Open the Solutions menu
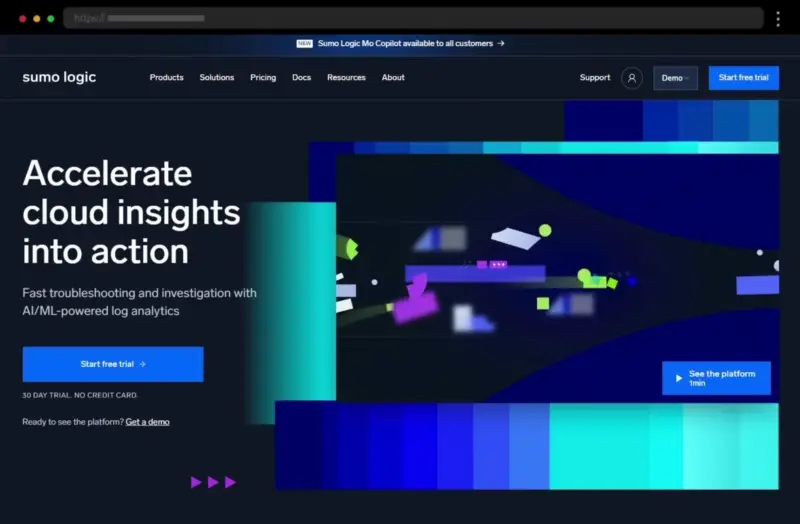The height and width of the screenshot is (524, 800). pyautogui.click(x=217, y=78)
